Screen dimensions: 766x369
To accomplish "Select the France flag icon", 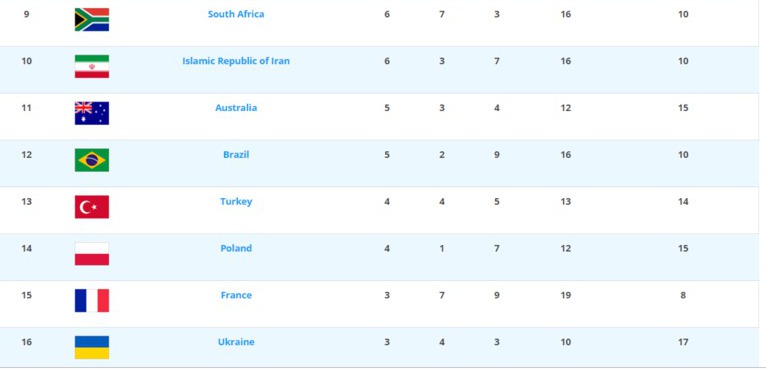I will click(92, 301).
